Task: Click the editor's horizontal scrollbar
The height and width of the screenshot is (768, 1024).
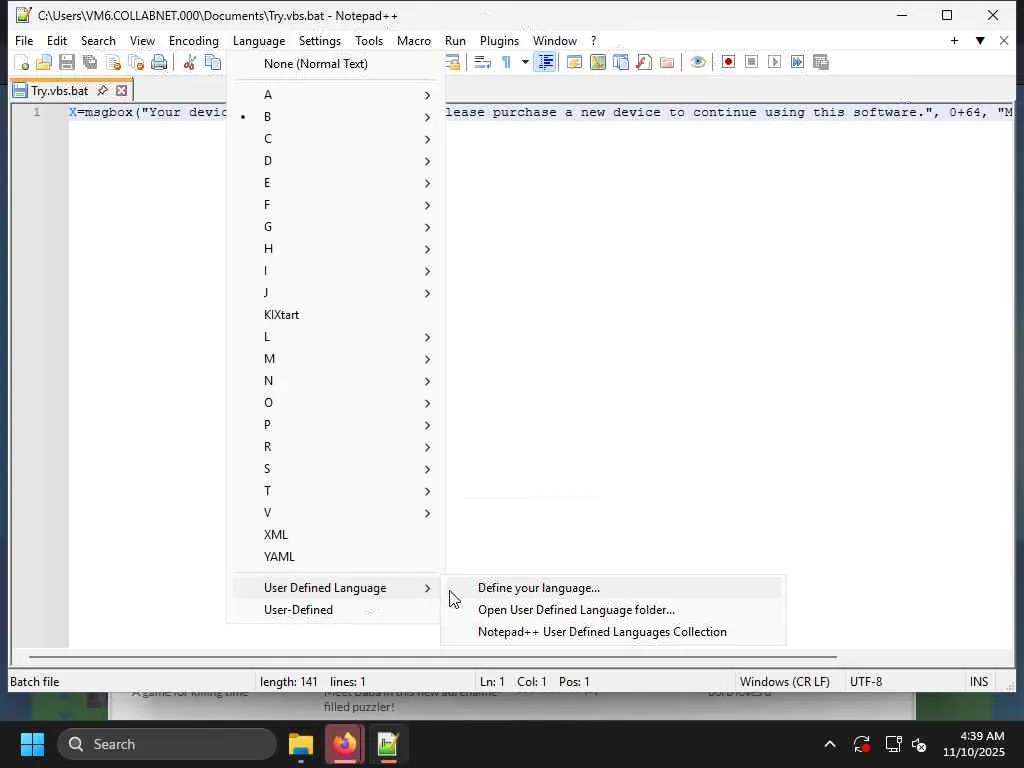Action: pos(432,657)
